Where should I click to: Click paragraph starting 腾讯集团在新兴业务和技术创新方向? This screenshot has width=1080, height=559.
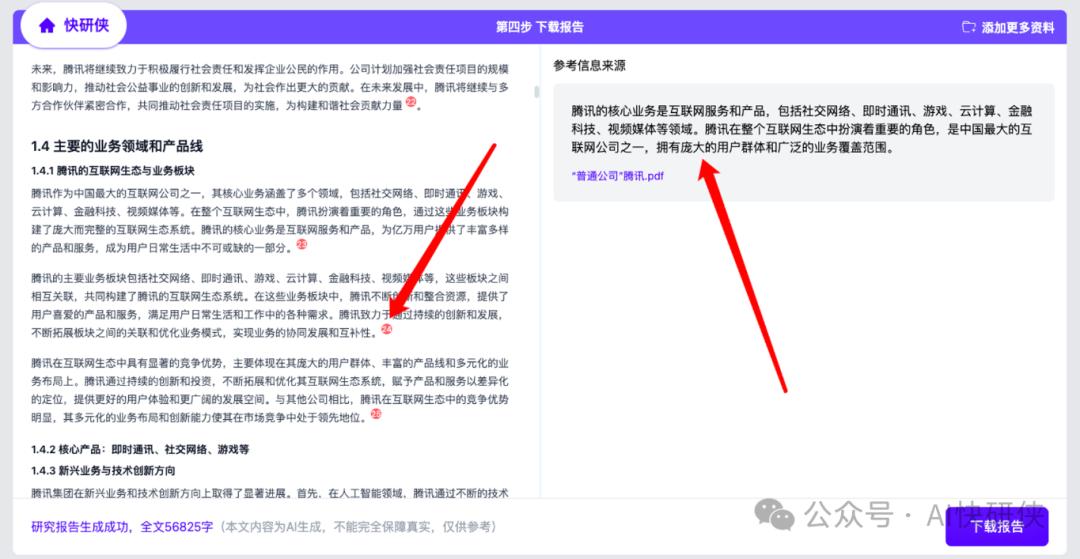tap(270, 493)
